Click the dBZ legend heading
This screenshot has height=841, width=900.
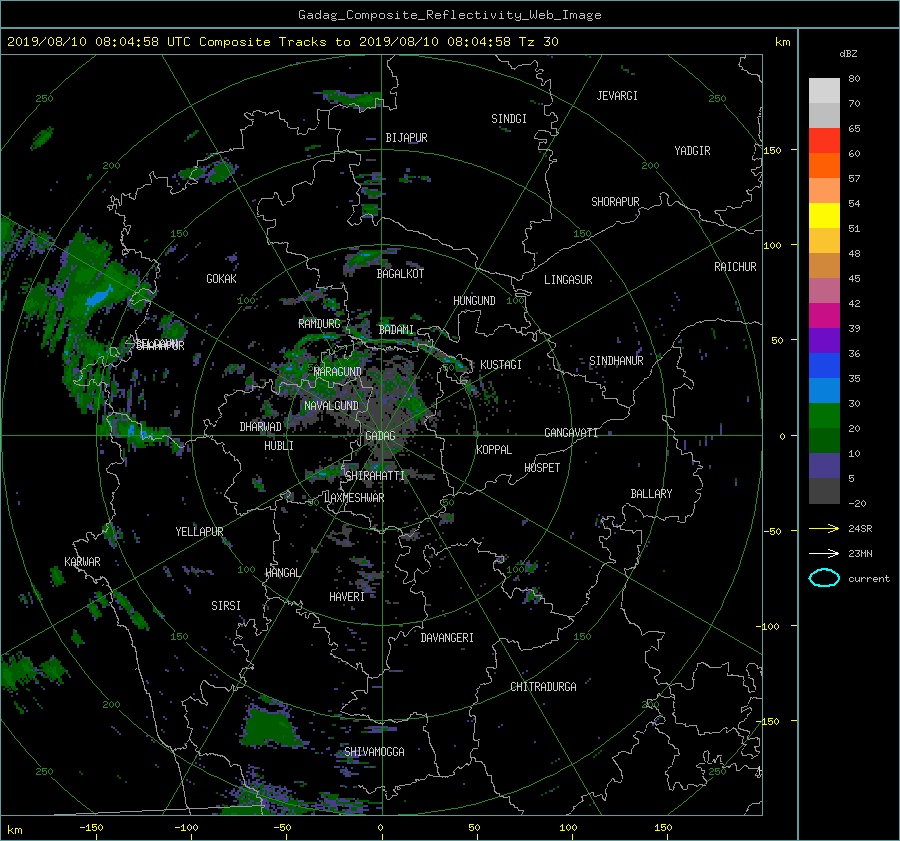(x=848, y=54)
